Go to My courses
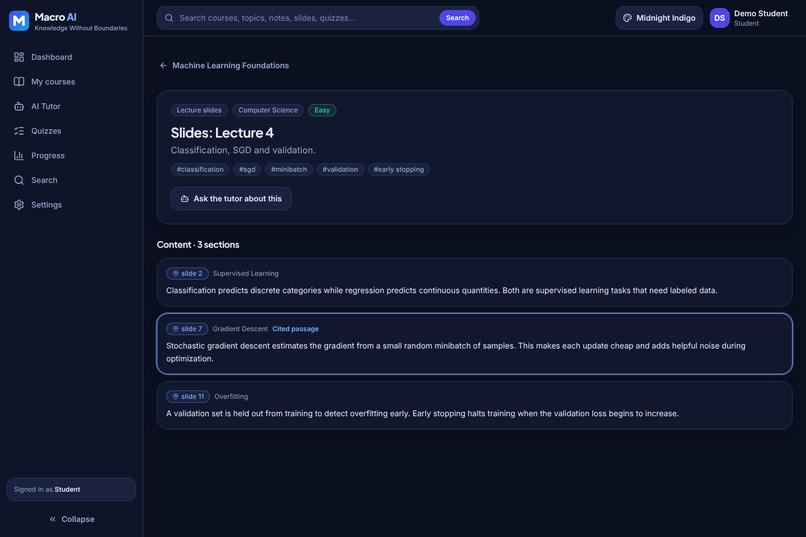 [71, 82]
